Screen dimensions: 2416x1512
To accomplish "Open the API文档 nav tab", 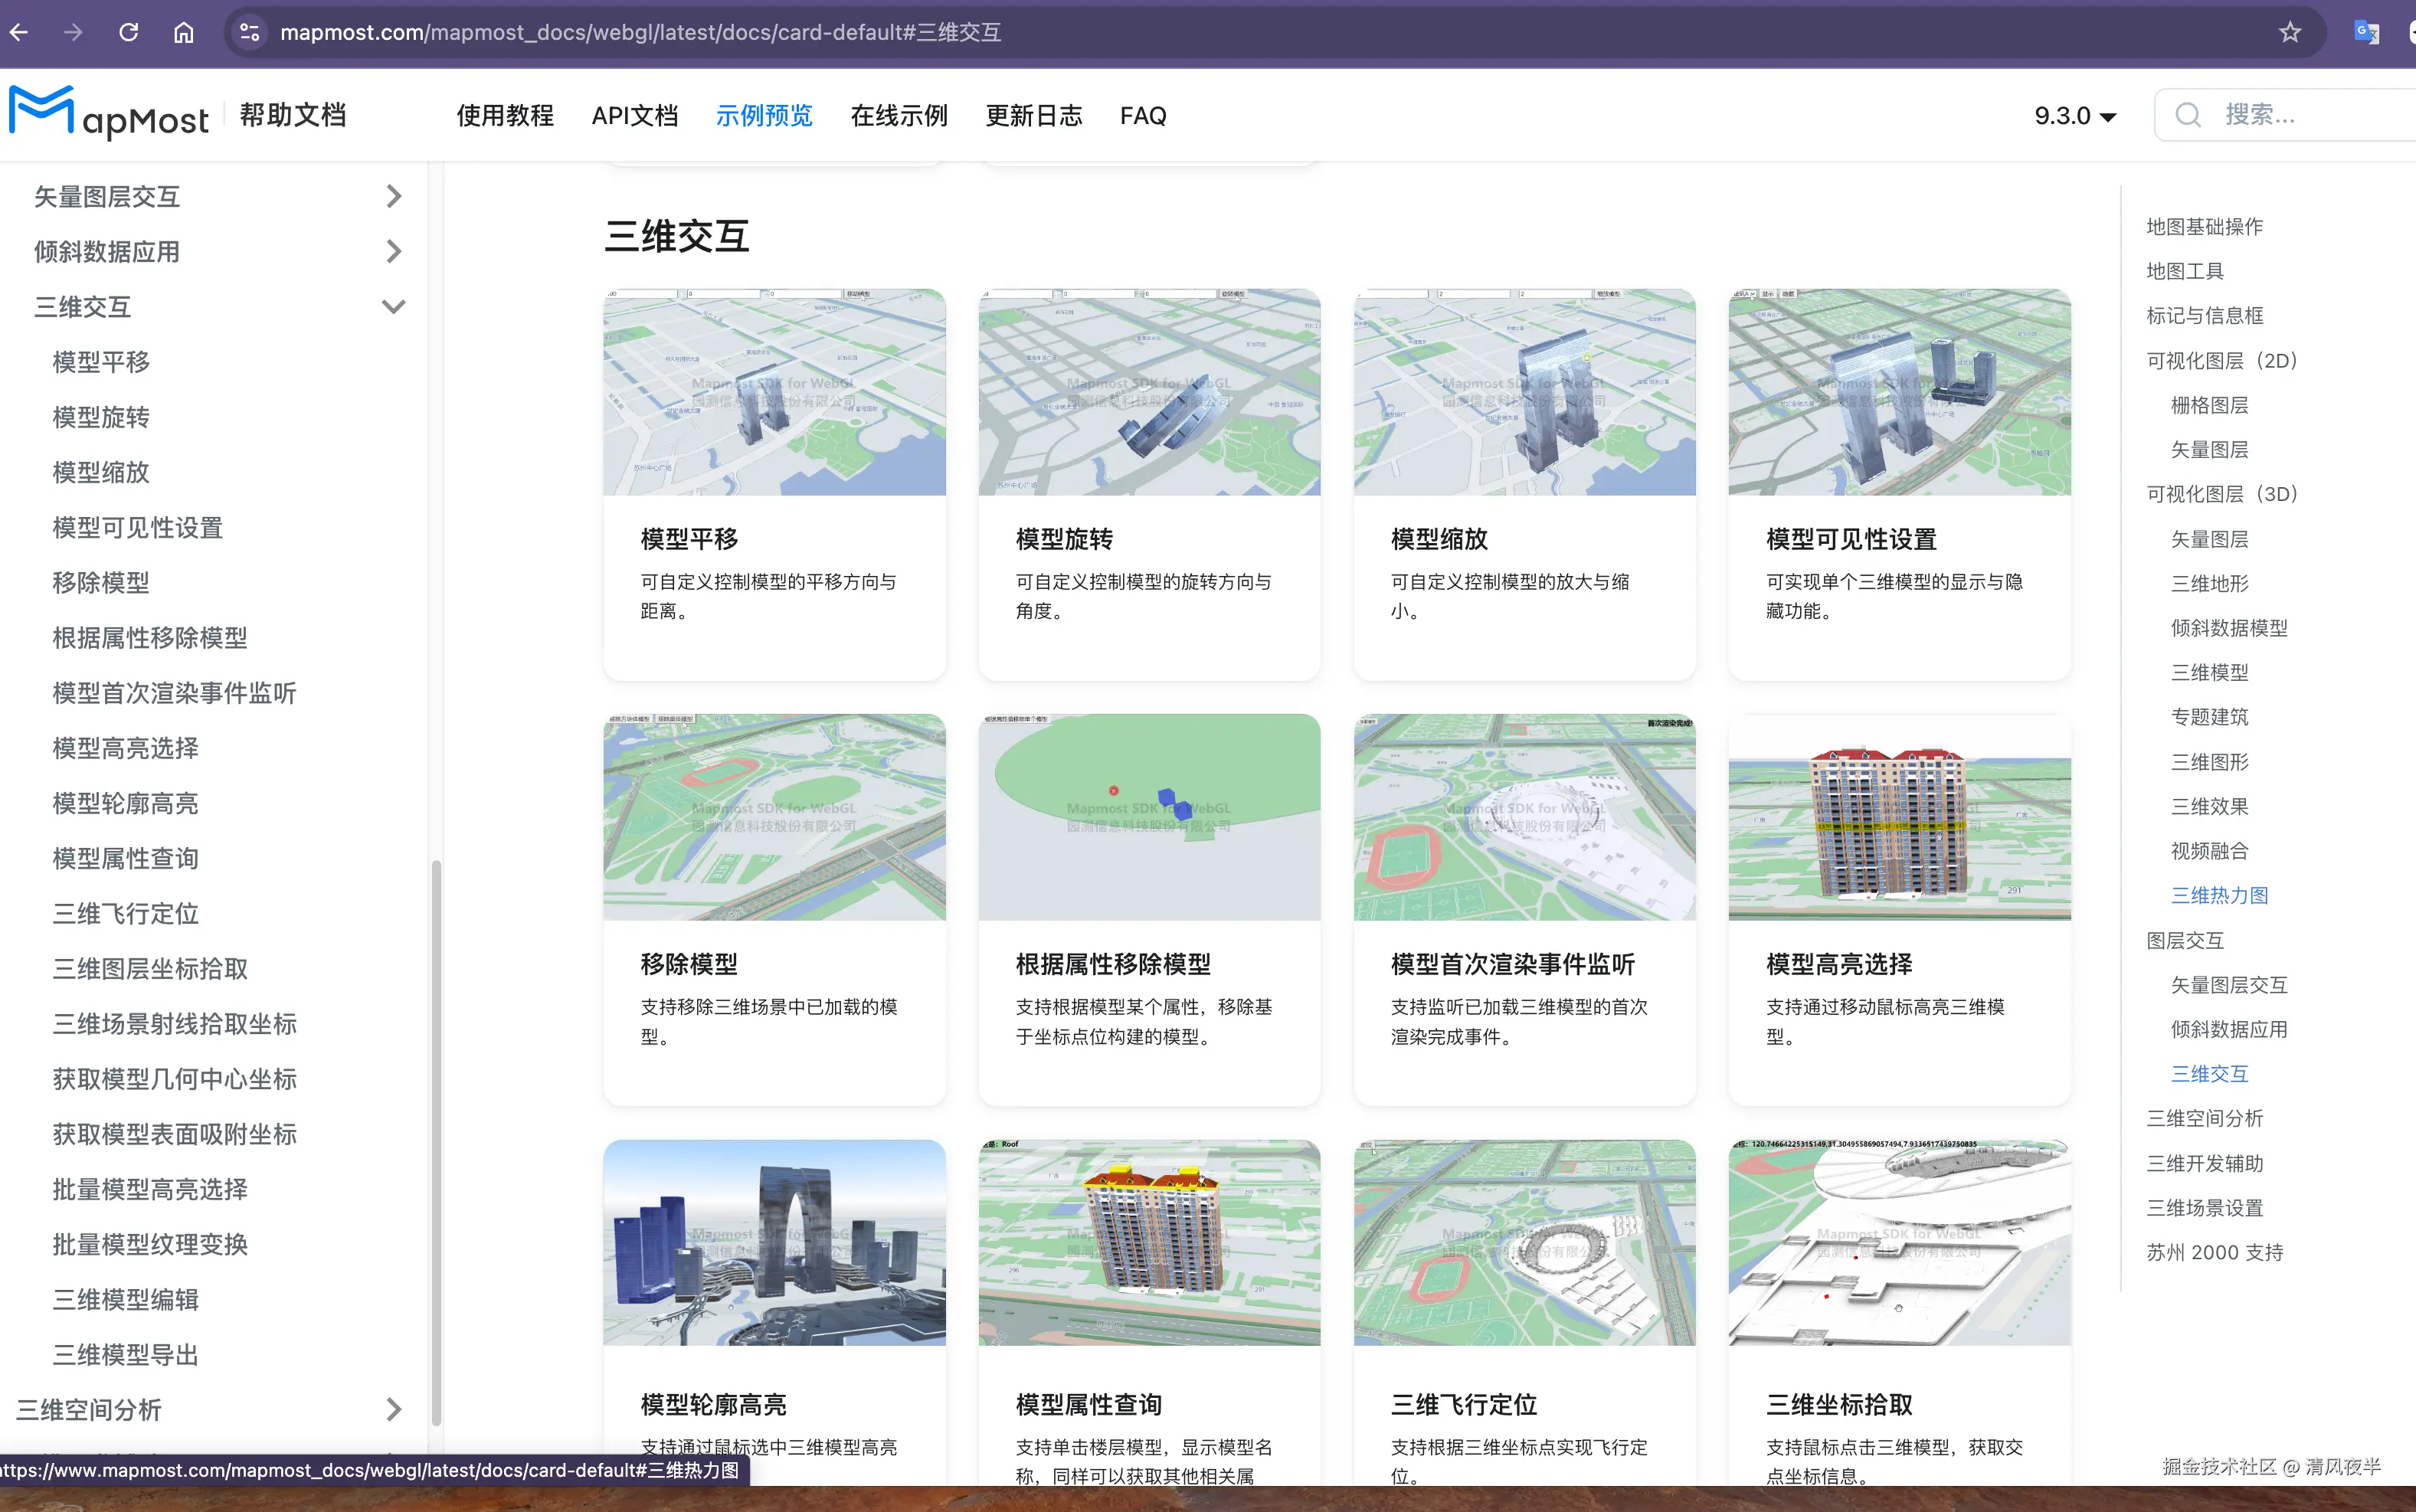I will click(x=634, y=115).
